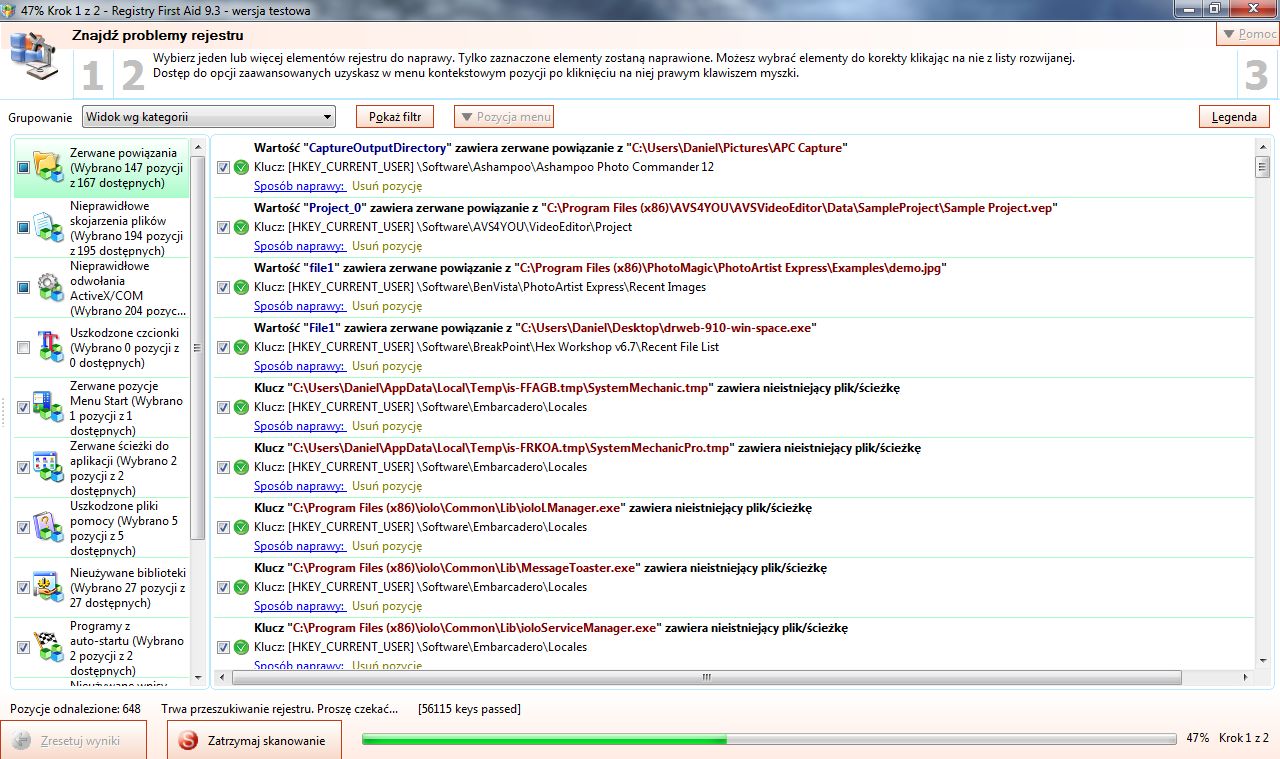Screen dimensions: 1280x759
Task: Toggle checkbox for Nieprawidłowe odwołania ActiveX/COM
Action: [23, 288]
